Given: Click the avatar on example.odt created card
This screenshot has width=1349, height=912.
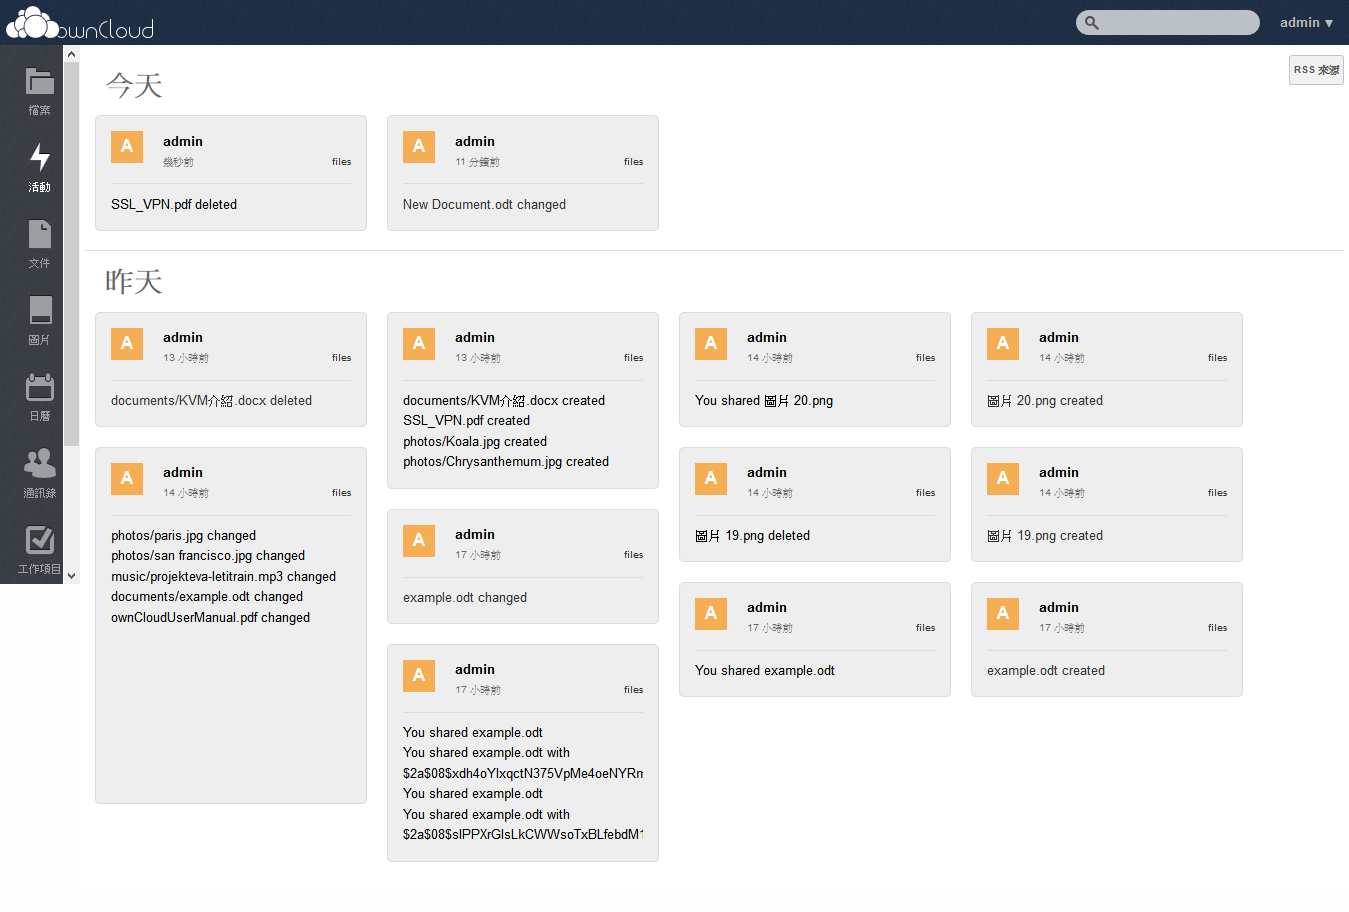Looking at the screenshot, I should (1003, 613).
